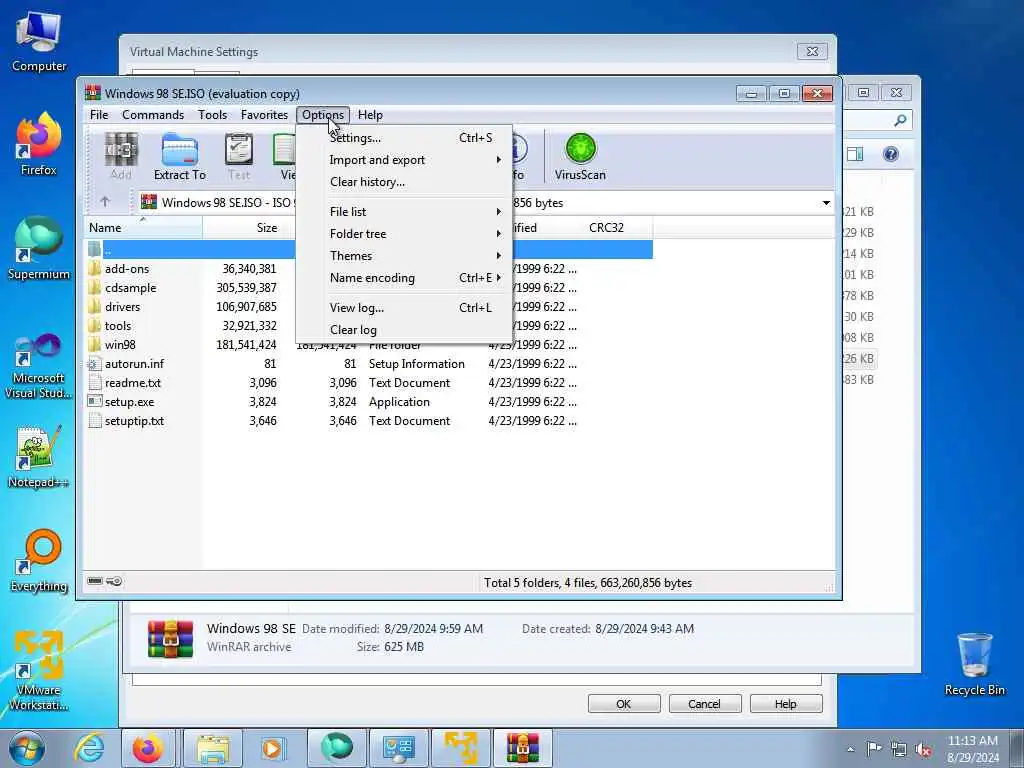
Task: Open the Favorites menu
Action: [264, 115]
